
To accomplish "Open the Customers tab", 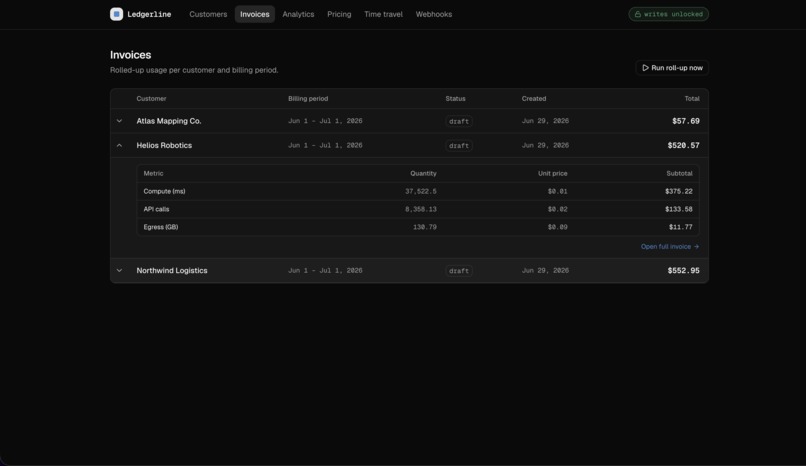I will point(208,14).
